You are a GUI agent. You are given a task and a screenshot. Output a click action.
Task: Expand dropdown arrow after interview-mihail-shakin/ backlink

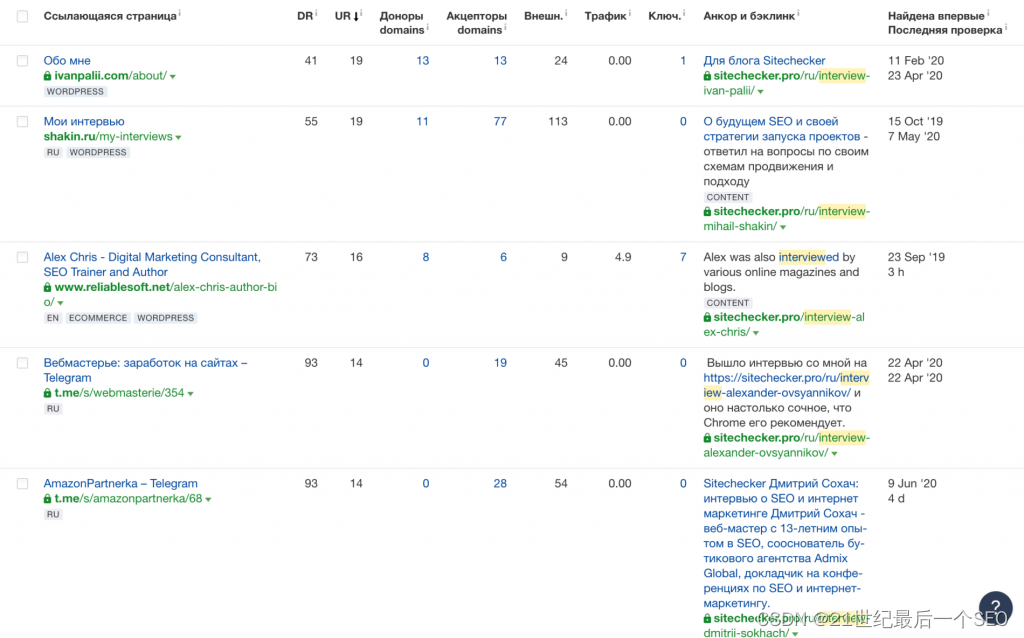[x=783, y=228]
